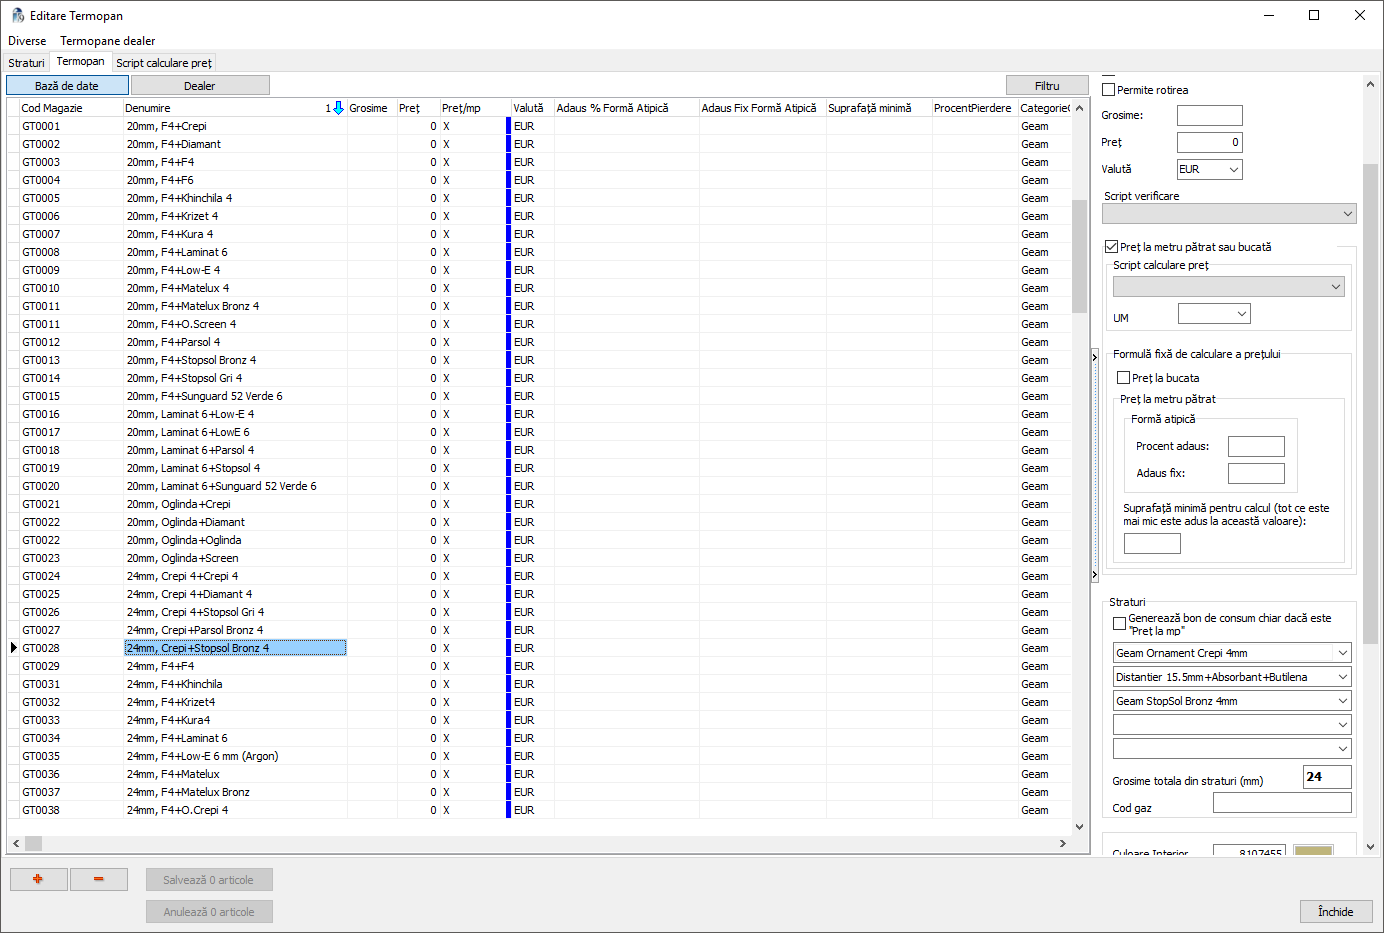Click the Filtru button

click(x=1047, y=86)
